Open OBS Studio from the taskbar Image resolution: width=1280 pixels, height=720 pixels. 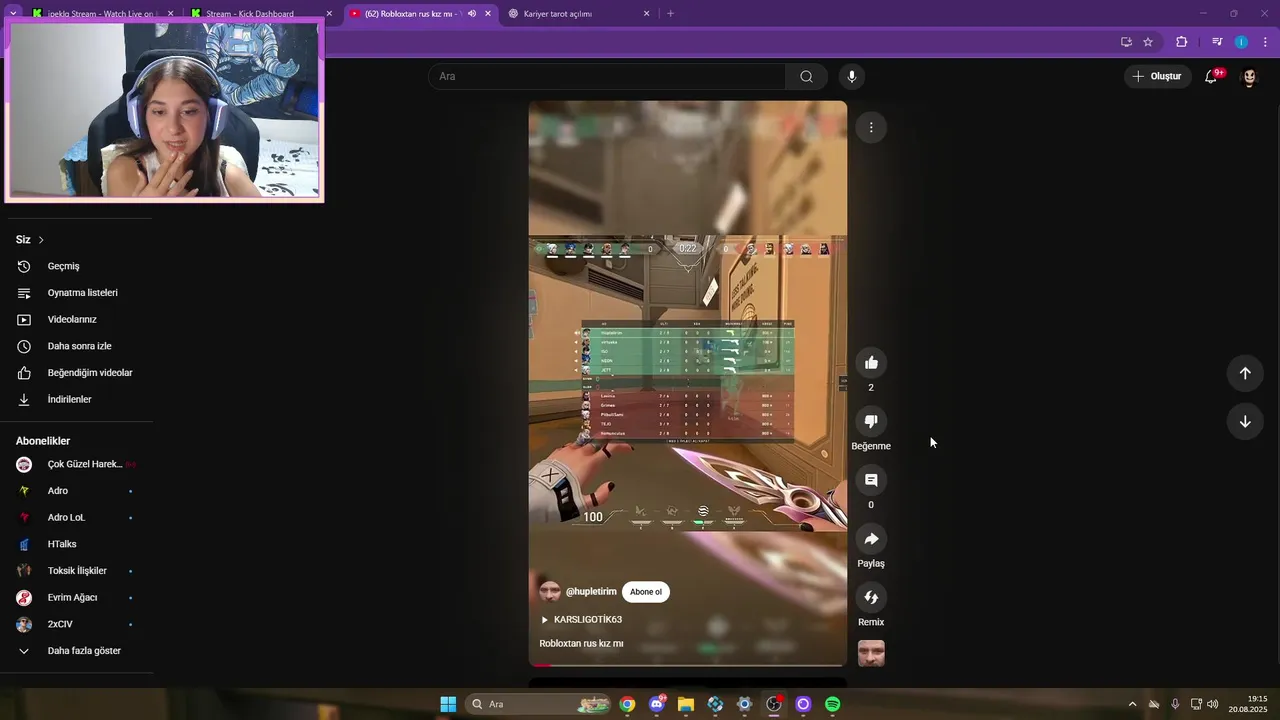coord(774,704)
